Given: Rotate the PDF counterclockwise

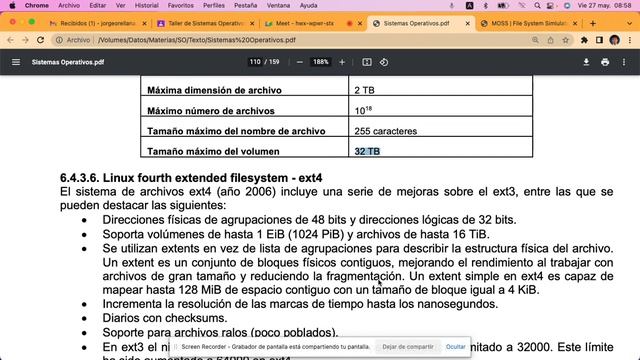Looking at the screenshot, I should (384, 62).
